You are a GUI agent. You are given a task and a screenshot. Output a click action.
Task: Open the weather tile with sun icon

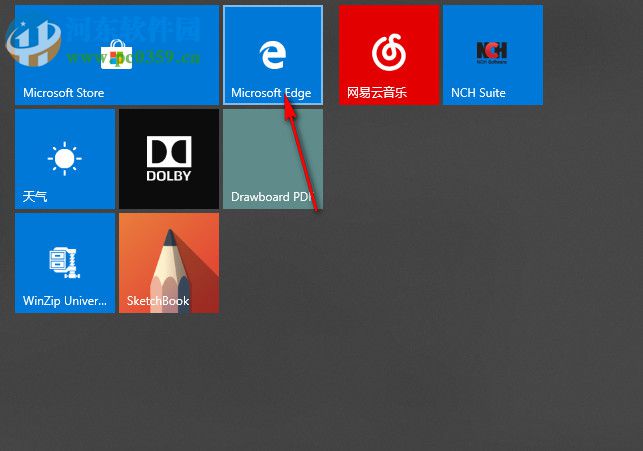point(65,159)
